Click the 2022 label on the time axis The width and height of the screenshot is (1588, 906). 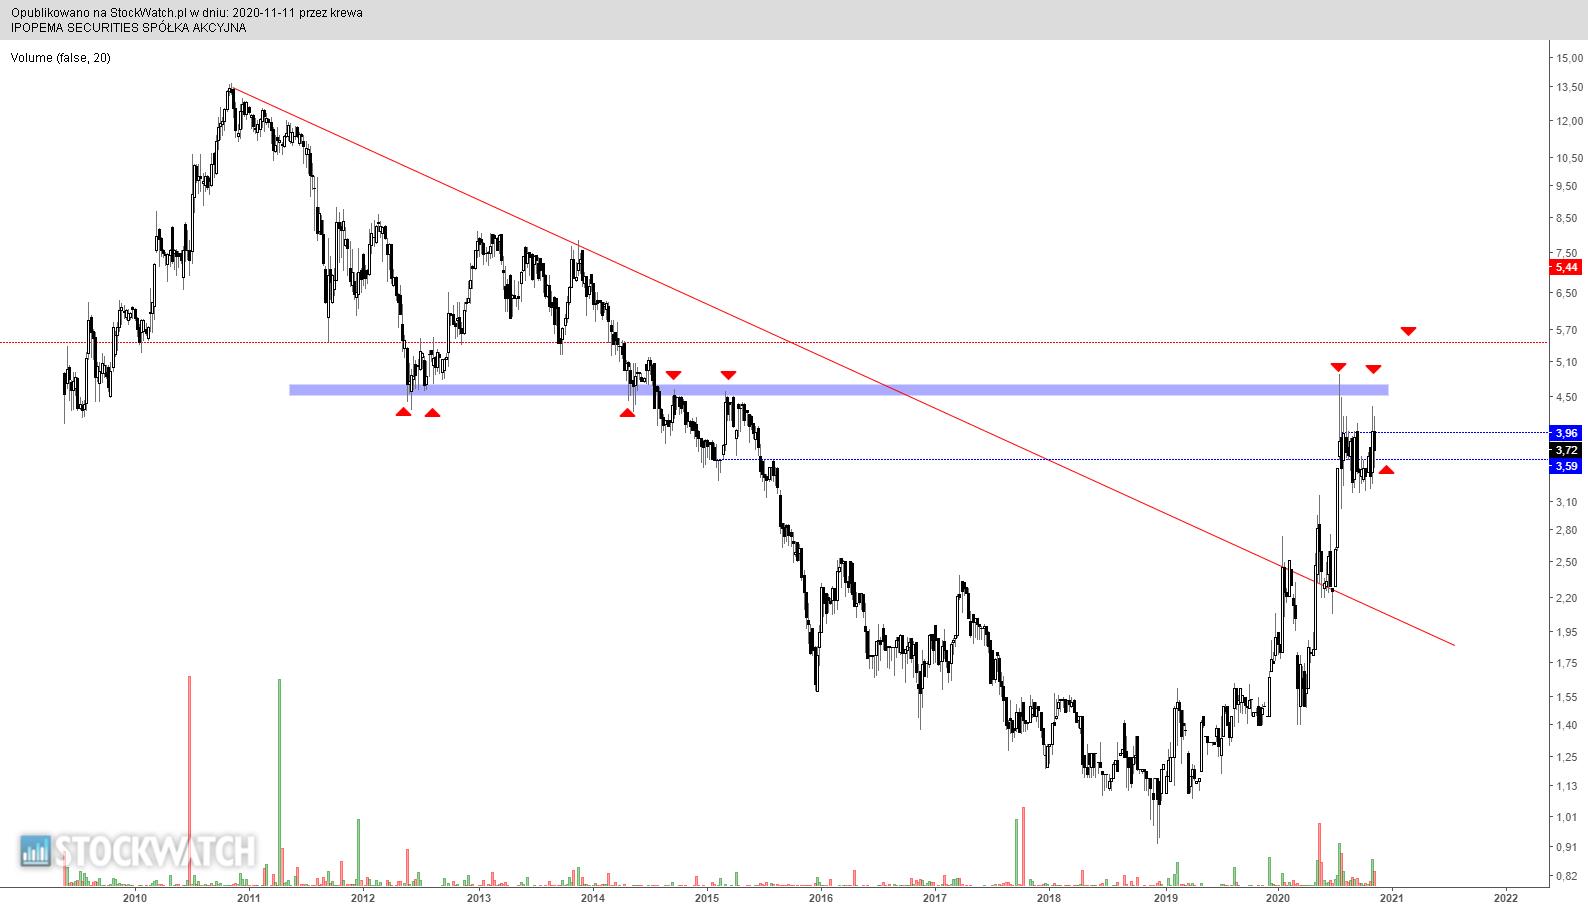click(x=1506, y=898)
